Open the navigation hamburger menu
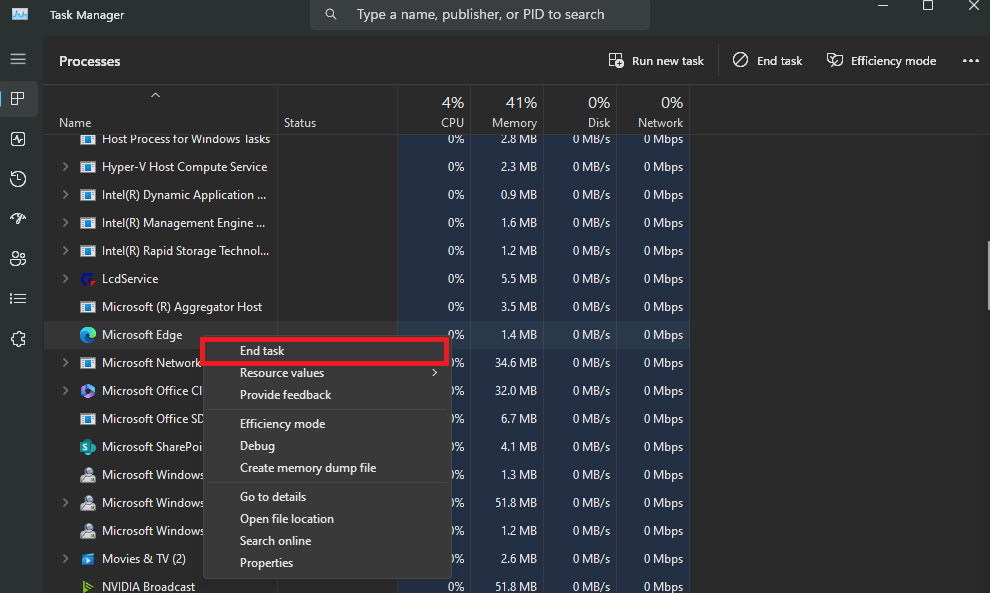Image resolution: width=990 pixels, height=593 pixels. 17,59
